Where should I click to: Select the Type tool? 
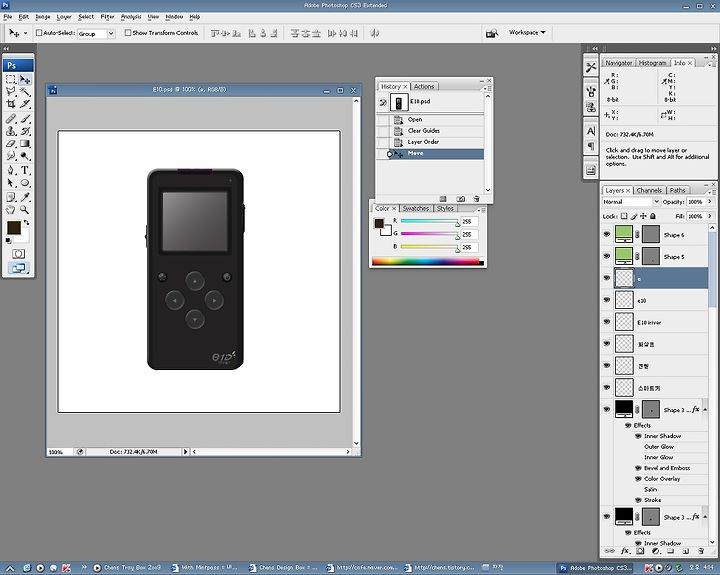point(25,170)
